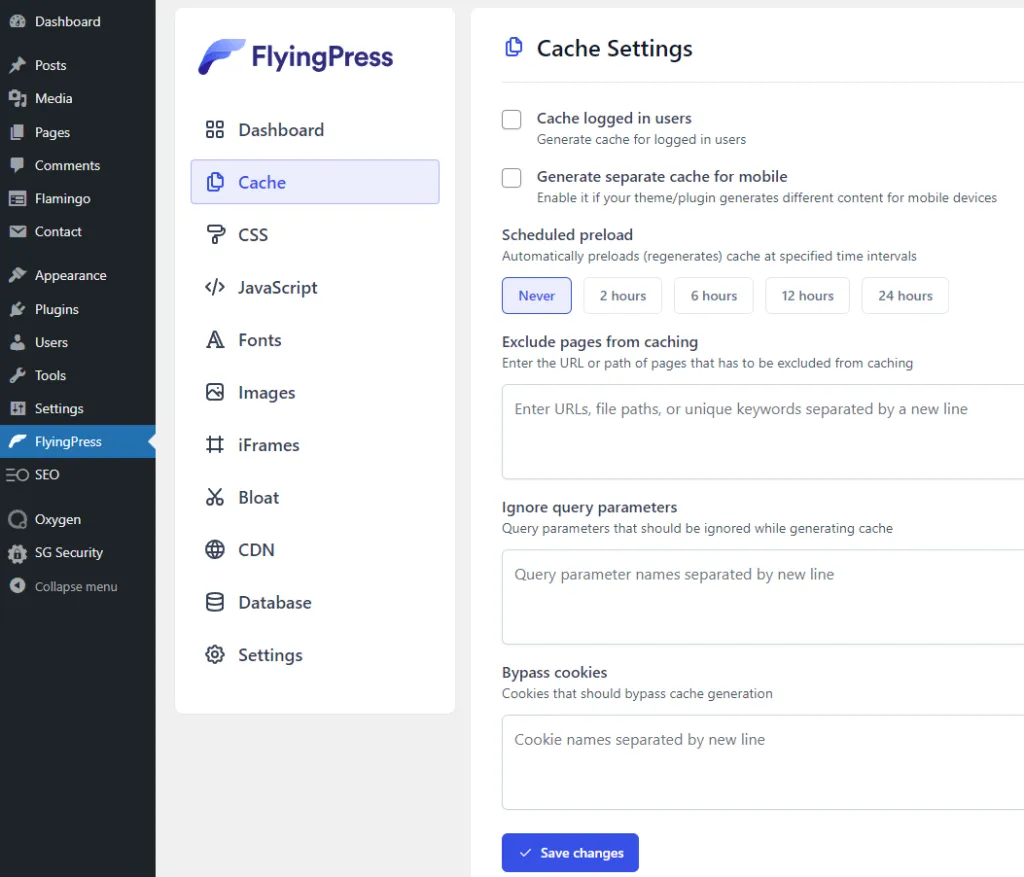Image resolution: width=1024 pixels, height=877 pixels.
Task: Click the JavaScript code brackets icon
Action: [215, 288]
